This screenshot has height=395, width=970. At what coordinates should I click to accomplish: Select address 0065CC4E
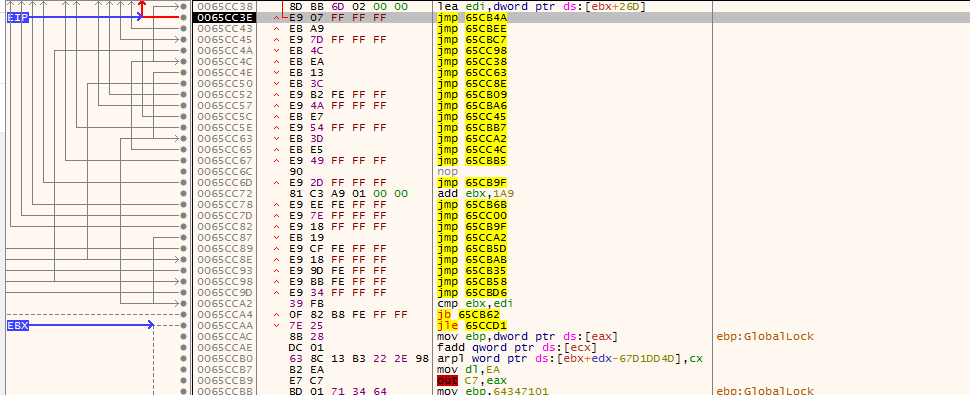pos(224,72)
